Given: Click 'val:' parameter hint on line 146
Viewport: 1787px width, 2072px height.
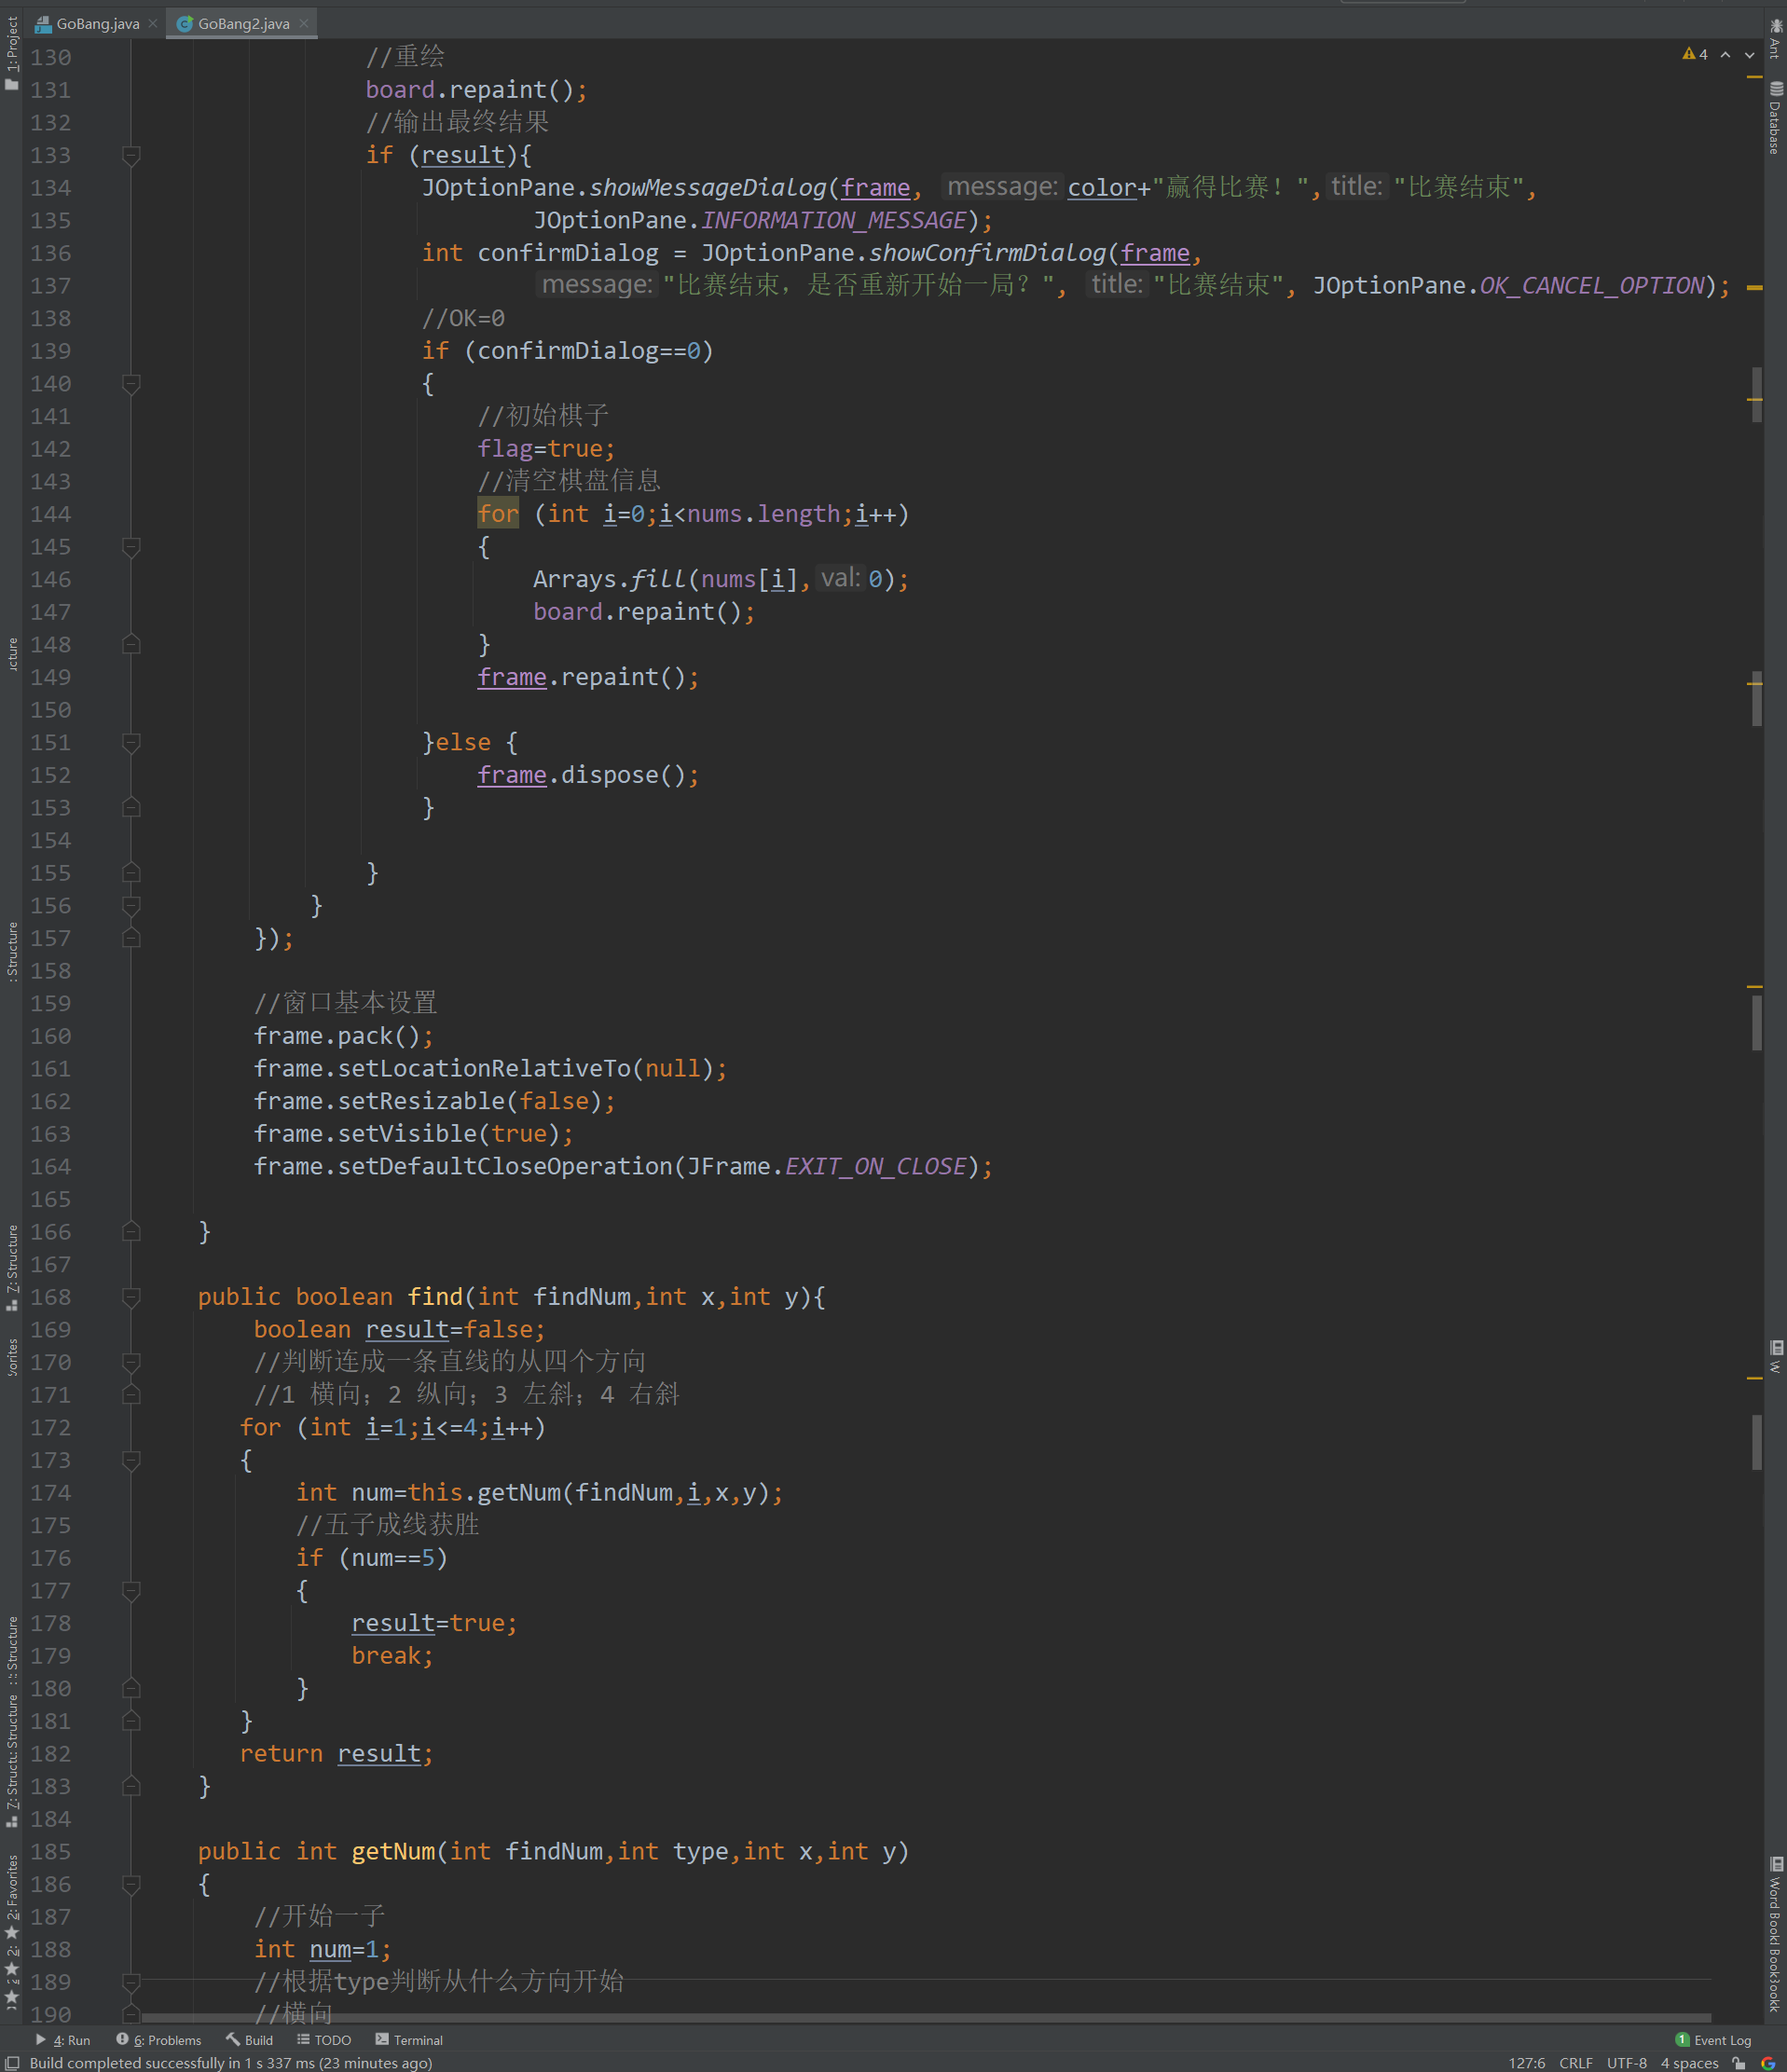Looking at the screenshot, I should 840,578.
